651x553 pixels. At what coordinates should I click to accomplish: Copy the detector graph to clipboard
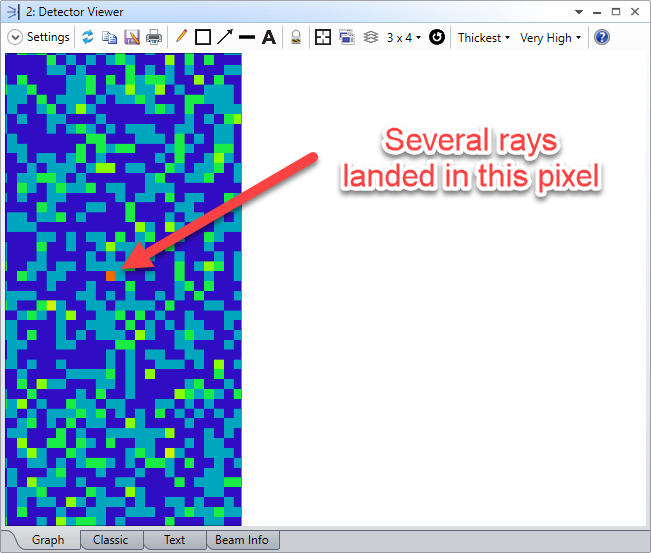(x=110, y=37)
